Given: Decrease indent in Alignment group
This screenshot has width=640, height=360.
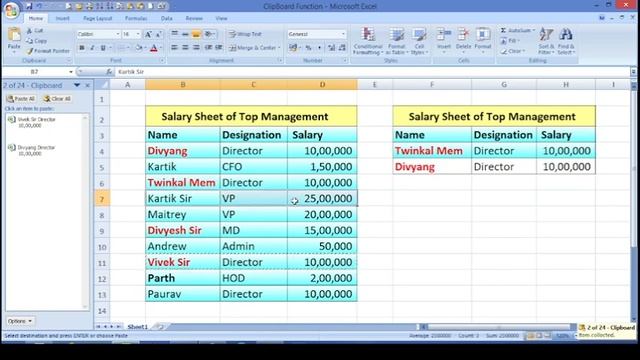Looking at the screenshot, I should tap(209, 48).
